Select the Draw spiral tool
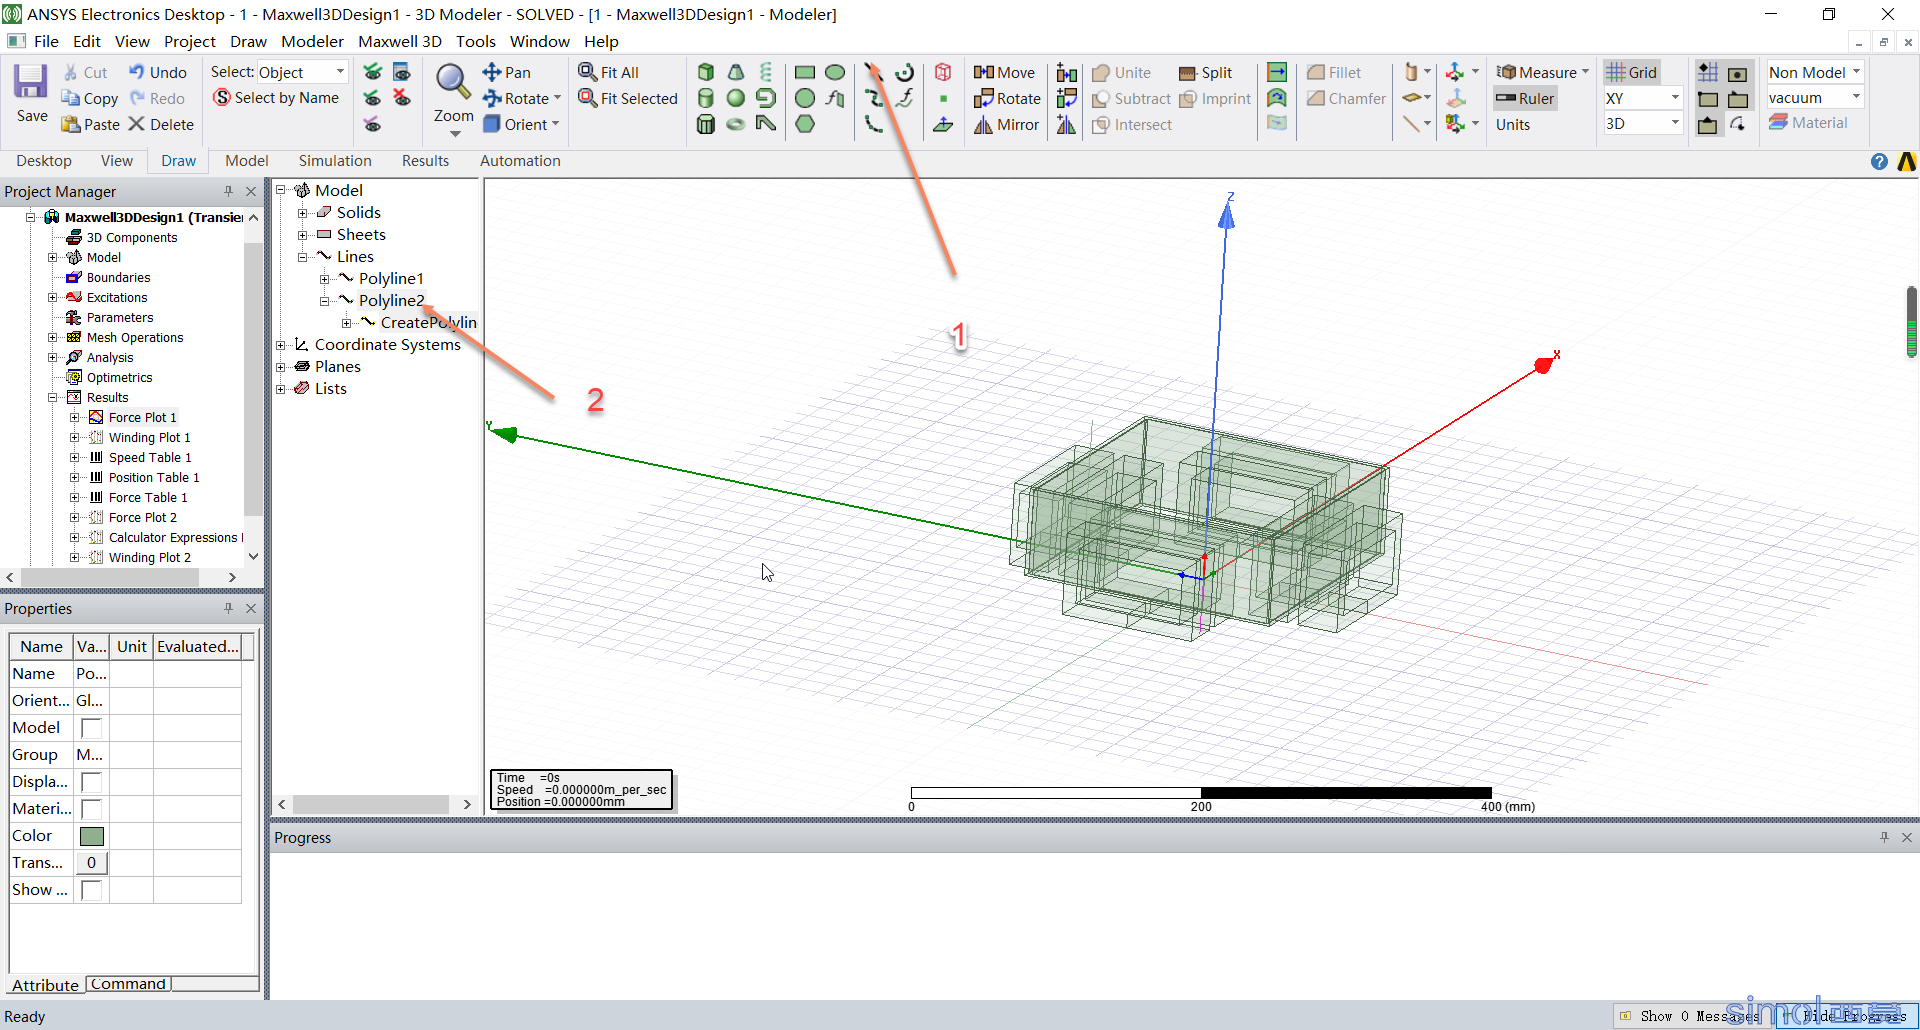The image size is (1920, 1030). pyautogui.click(x=766, y=98)
